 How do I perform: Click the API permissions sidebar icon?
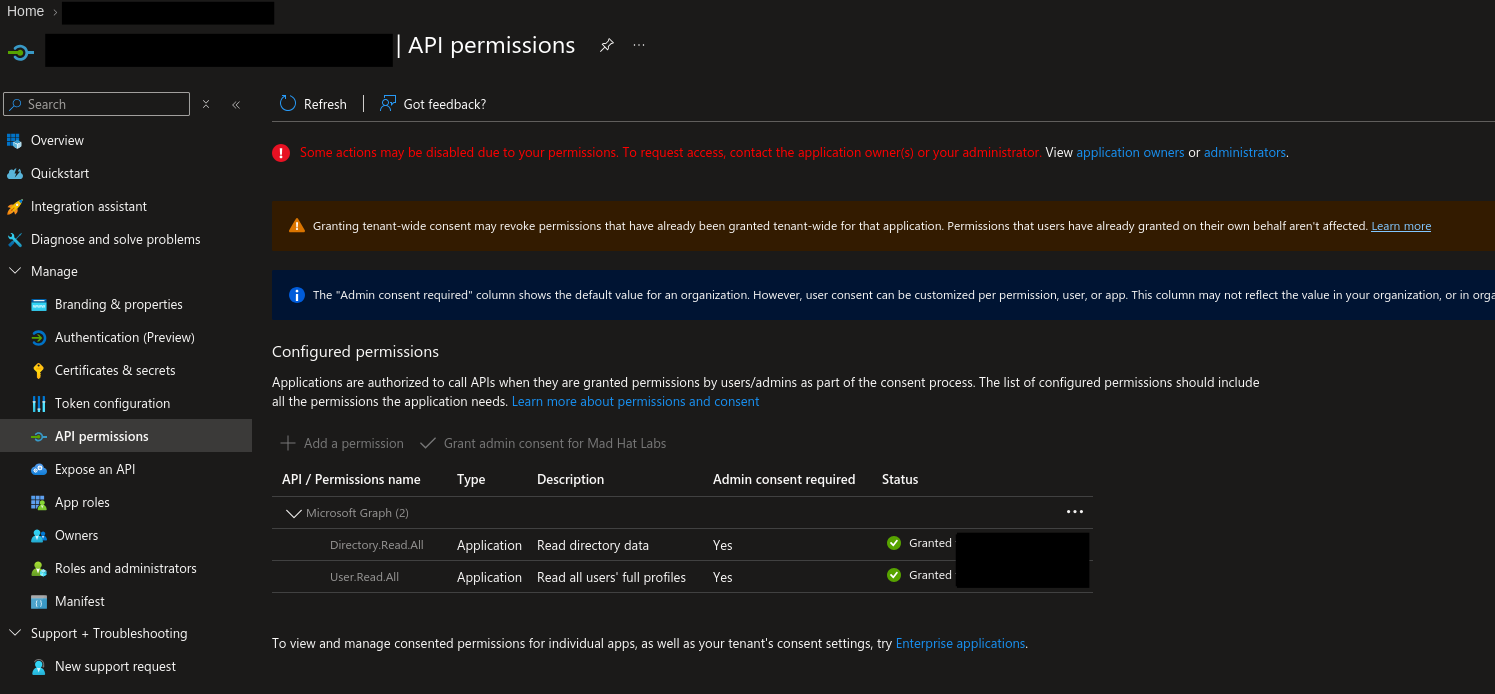tap(39, 436)
